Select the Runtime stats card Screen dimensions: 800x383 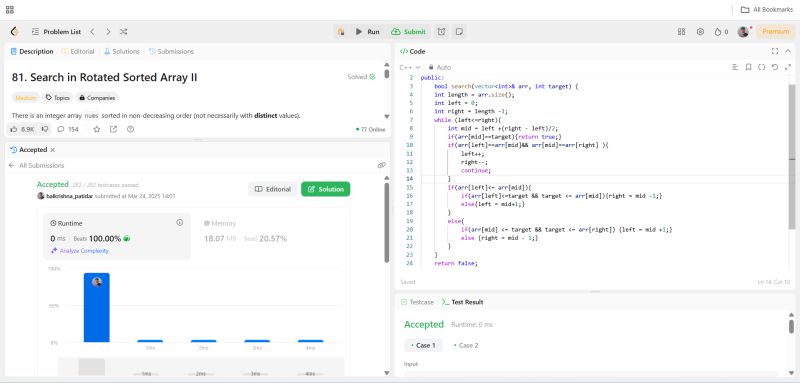click(117, 236)
